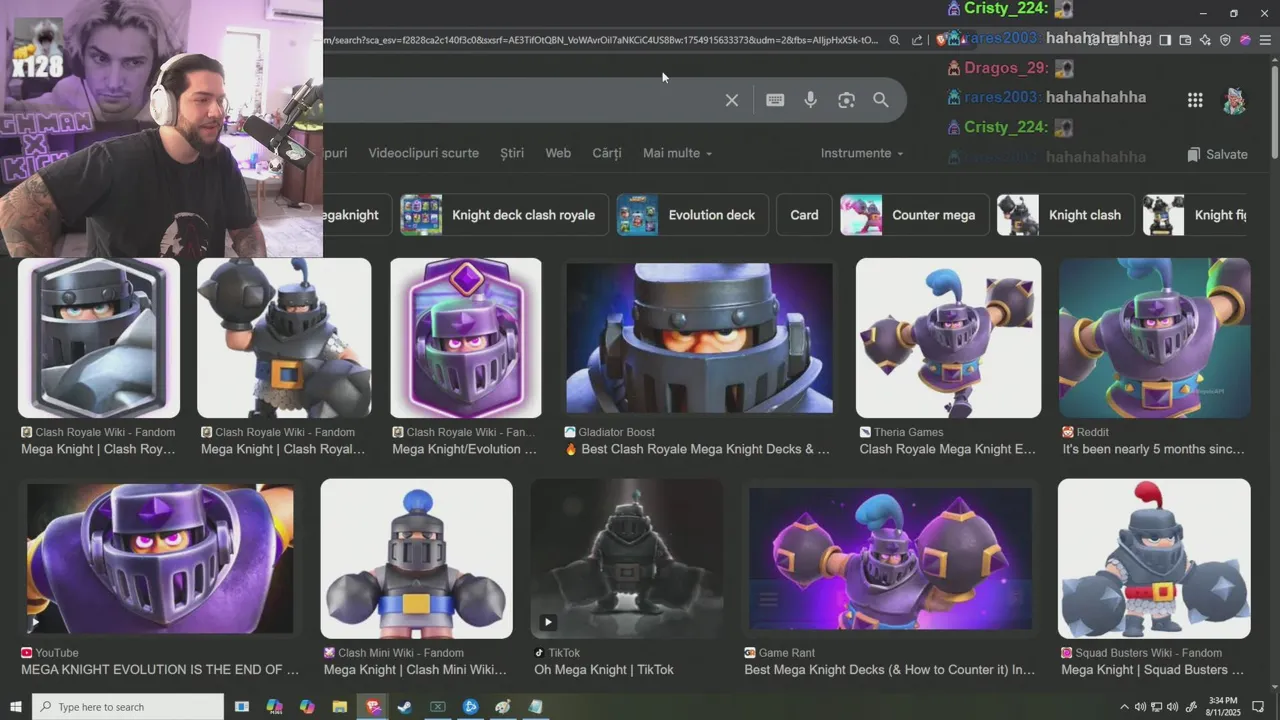Click the share page icon in address bar

(x=917, y=40)
